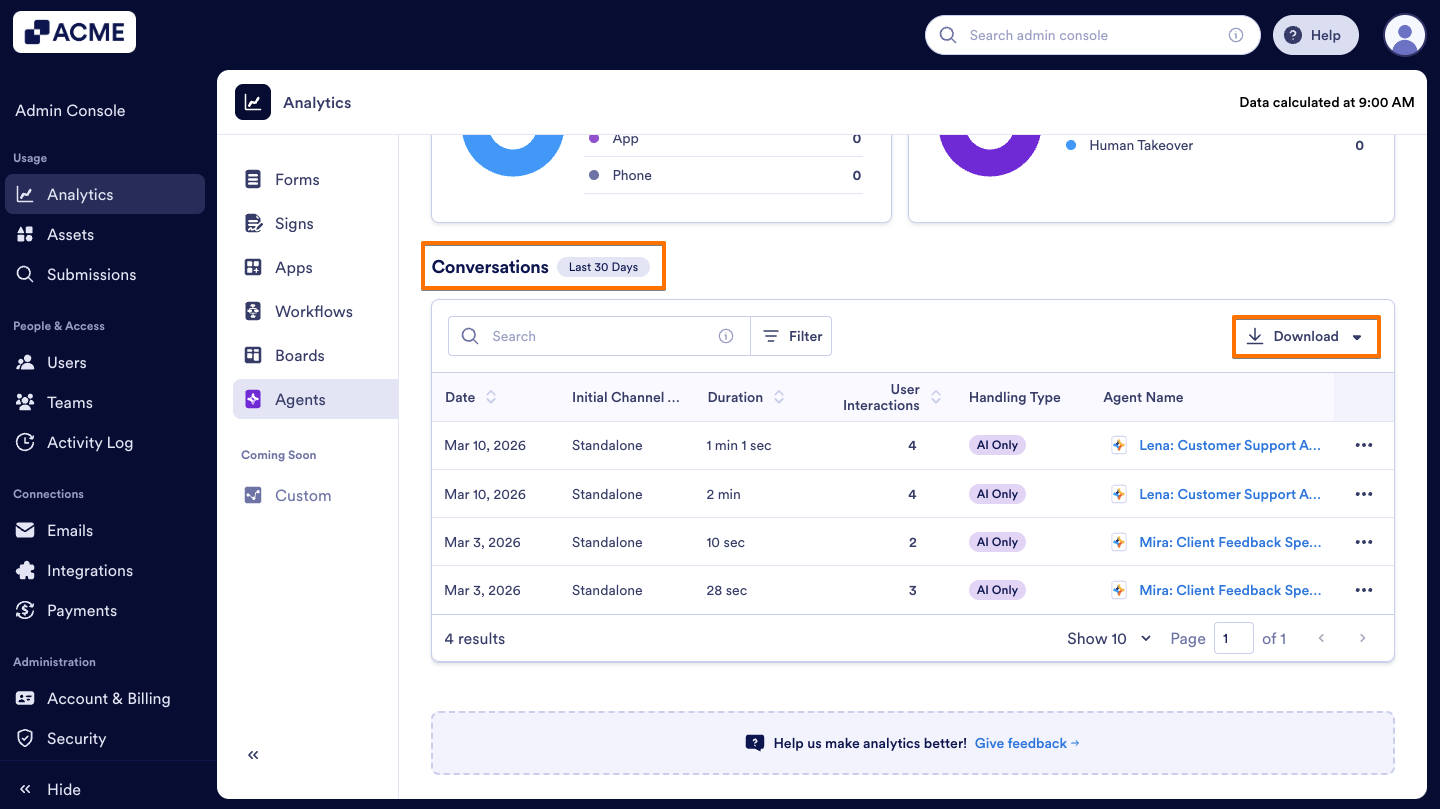Click the Integrations icon under Connections
Viewport: 1440px width, 809px height.
(24, 570)
